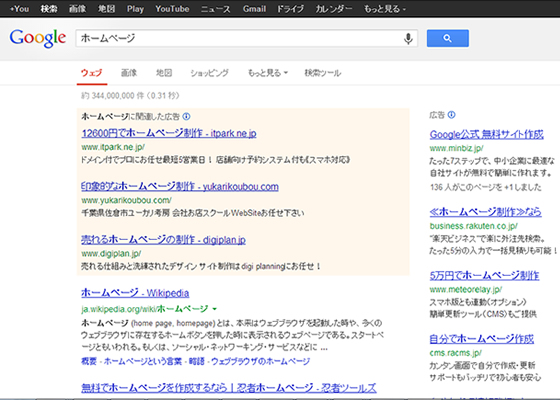Screen dimensions: 560x400
Task: Switch to 画像 search tab
Action: coord(129,73)
